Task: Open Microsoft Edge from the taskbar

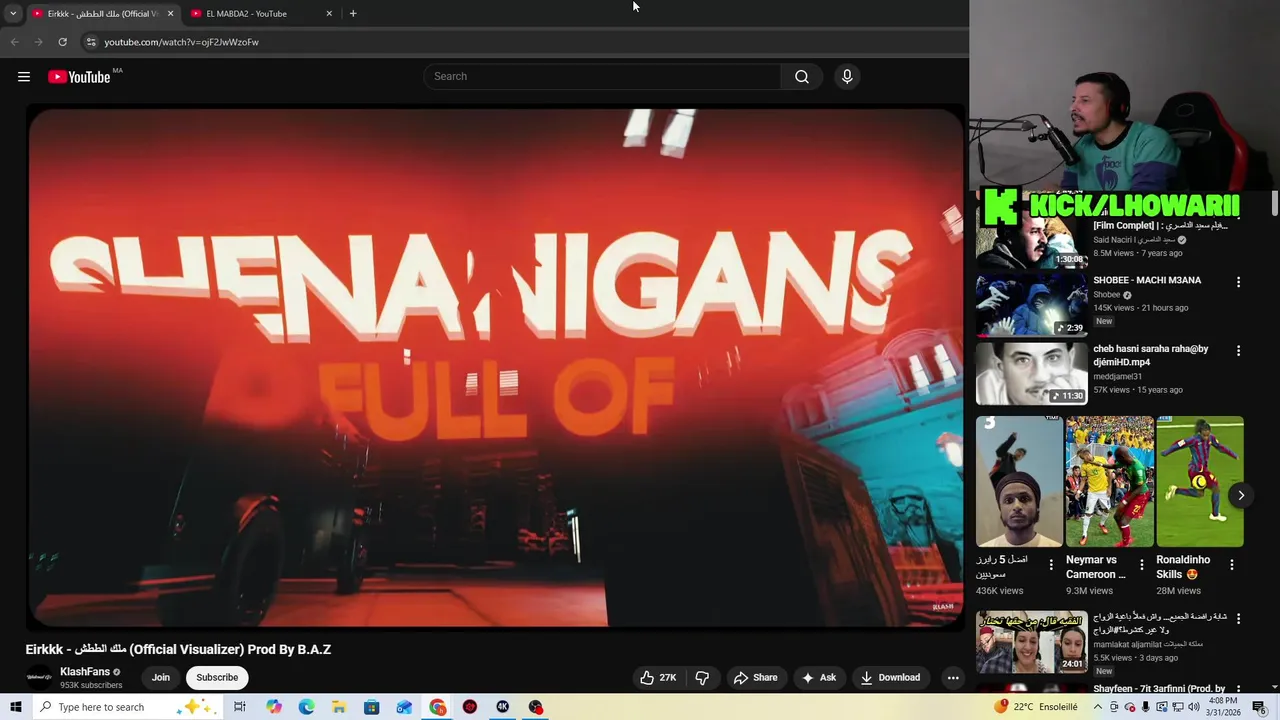Action: [306, 707]
